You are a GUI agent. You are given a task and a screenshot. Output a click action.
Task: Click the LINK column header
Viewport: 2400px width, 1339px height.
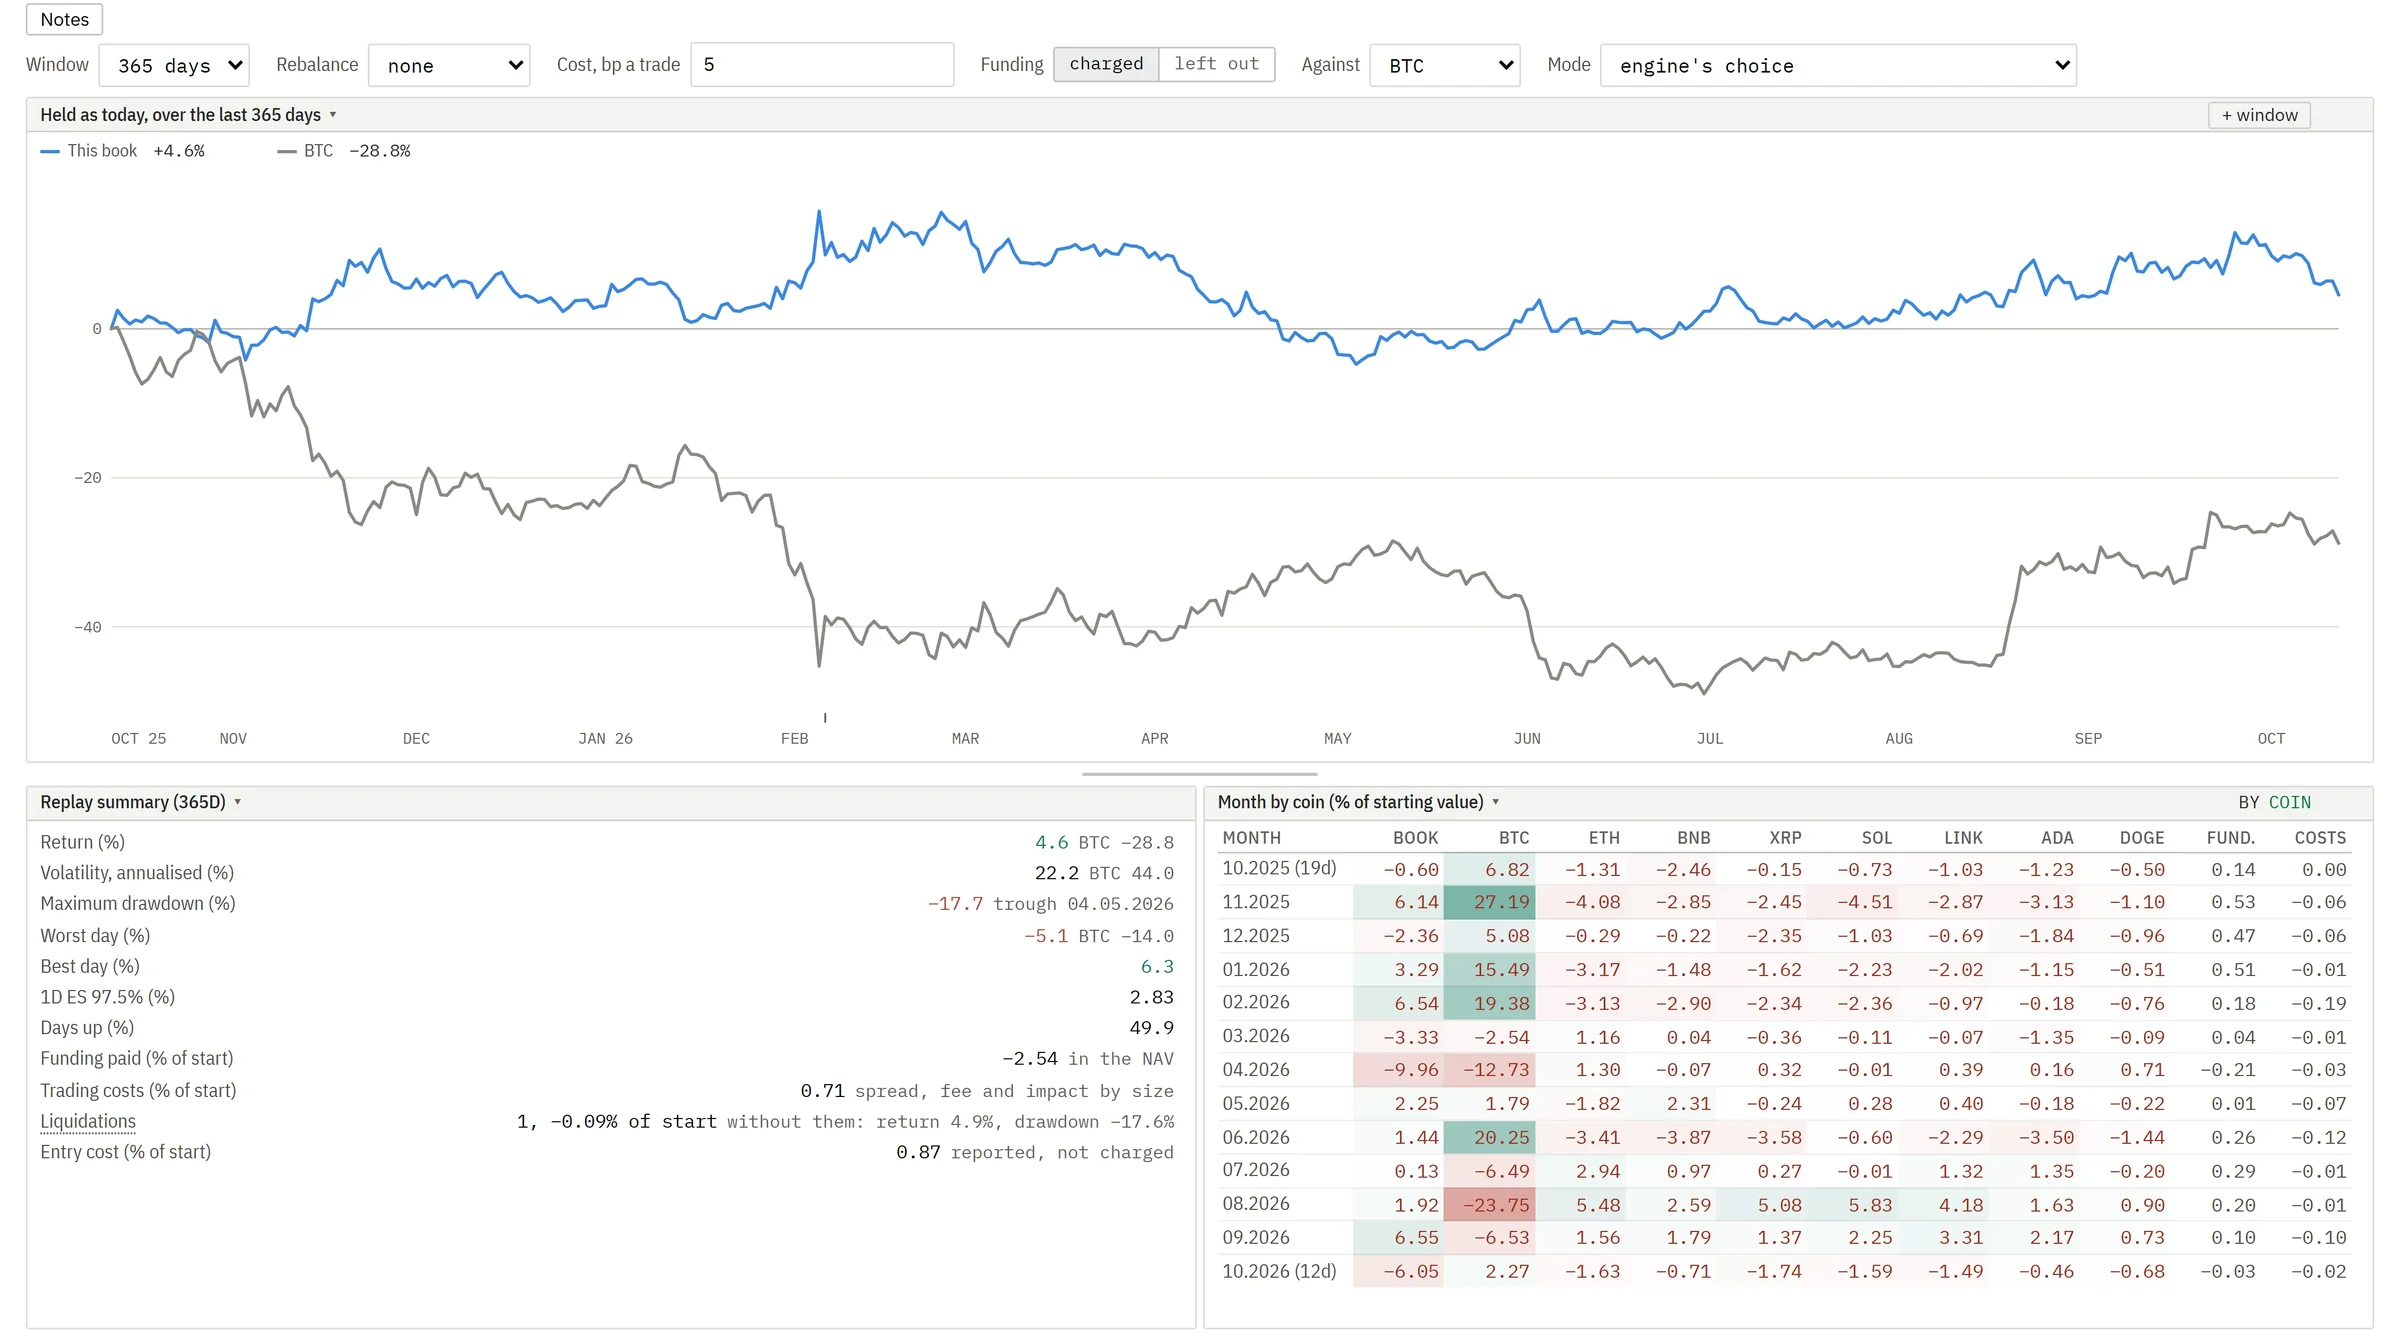coord(1963,838)
